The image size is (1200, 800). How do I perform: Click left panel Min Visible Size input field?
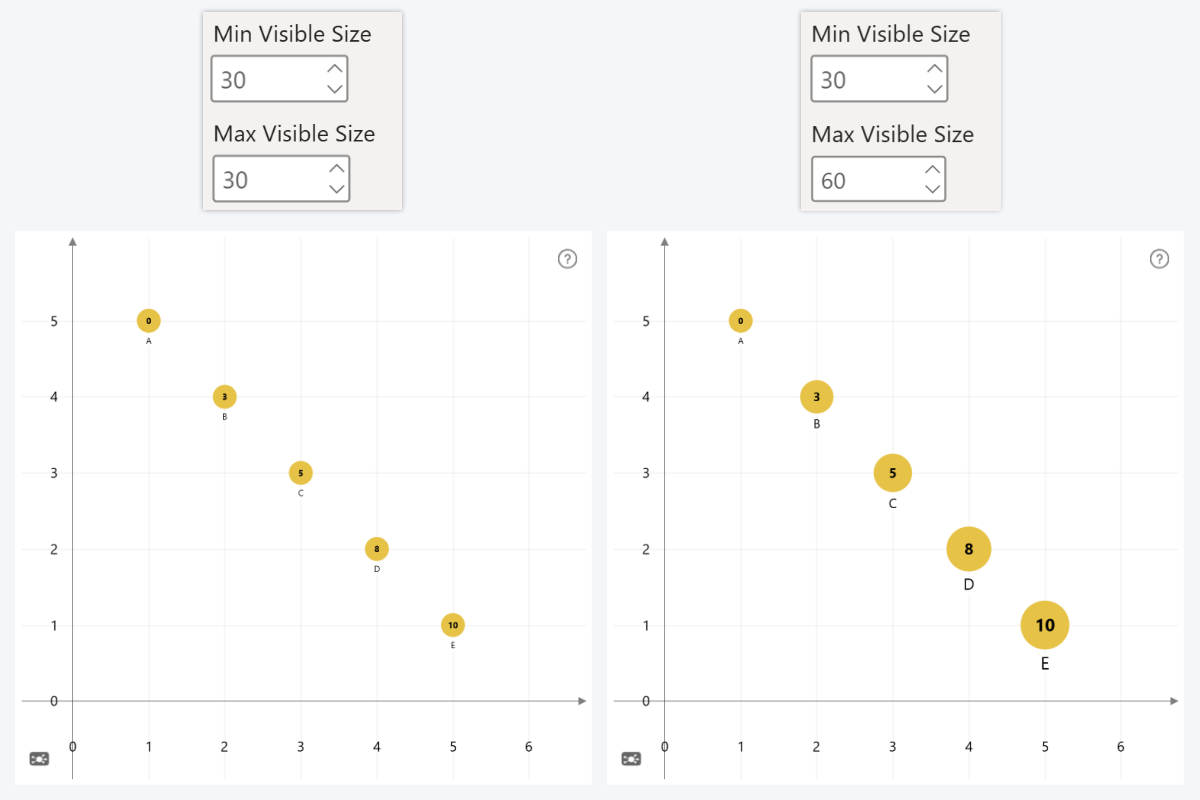pos(265,80)
